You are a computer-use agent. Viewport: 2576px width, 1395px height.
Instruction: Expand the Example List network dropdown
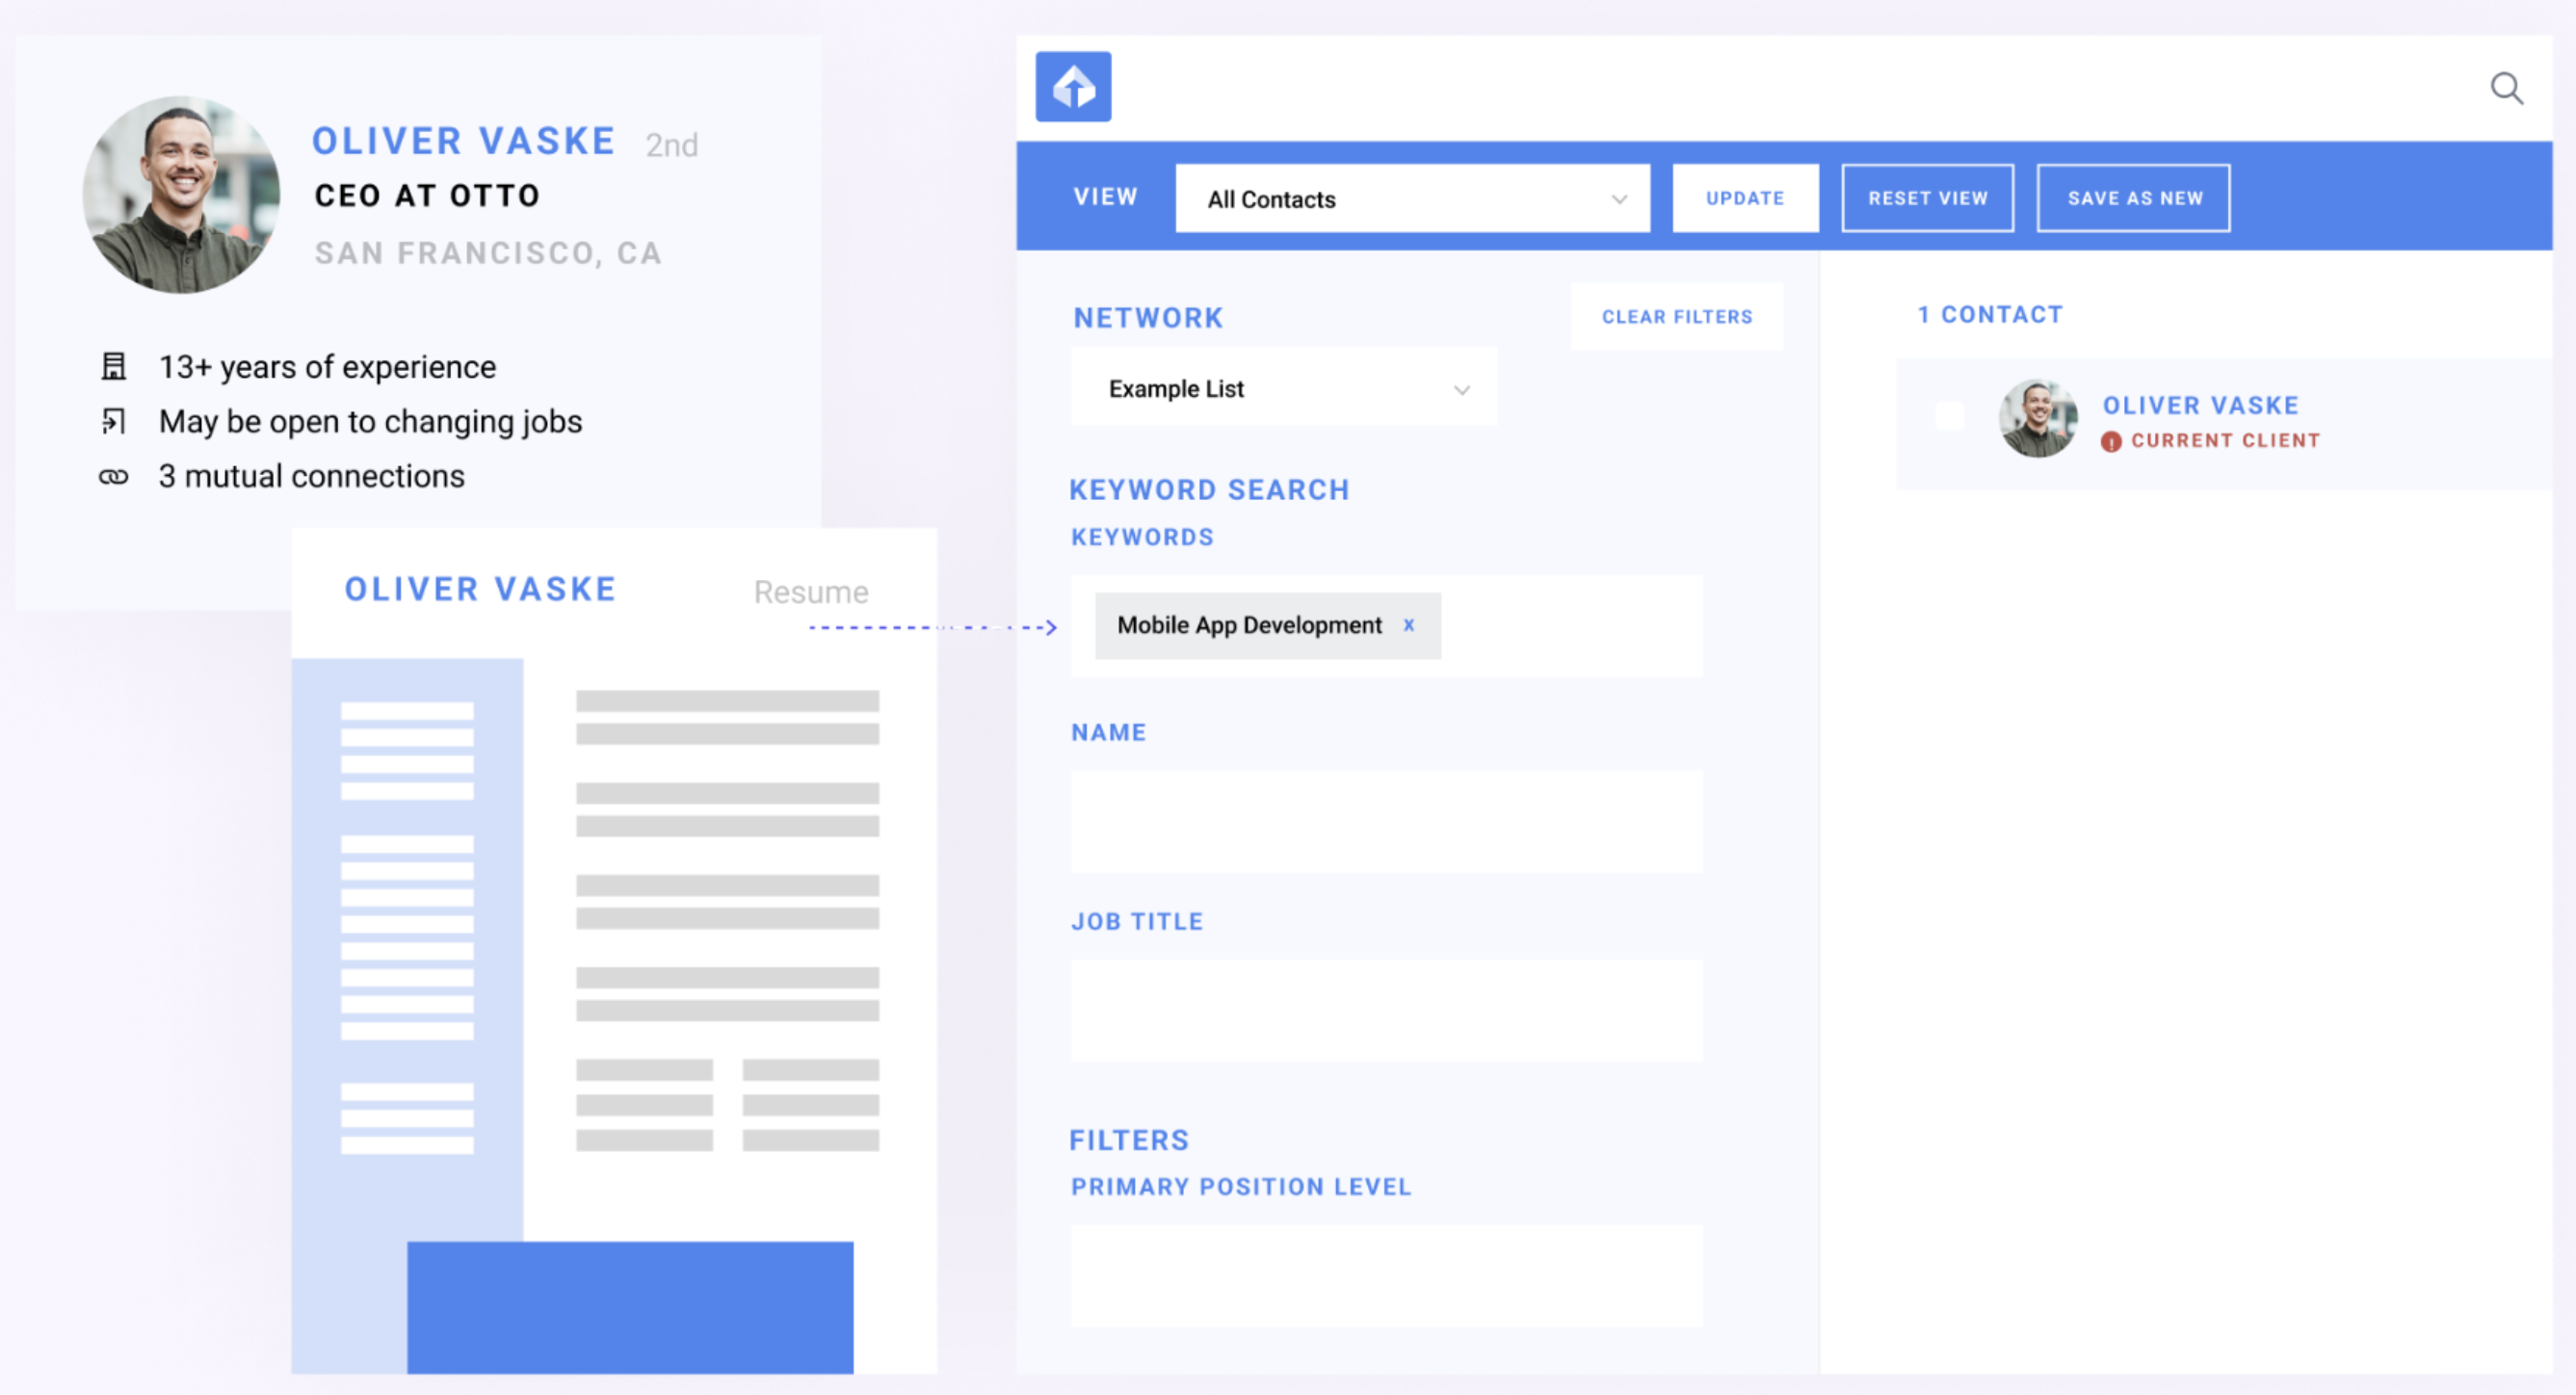[x=1283, y=388]
